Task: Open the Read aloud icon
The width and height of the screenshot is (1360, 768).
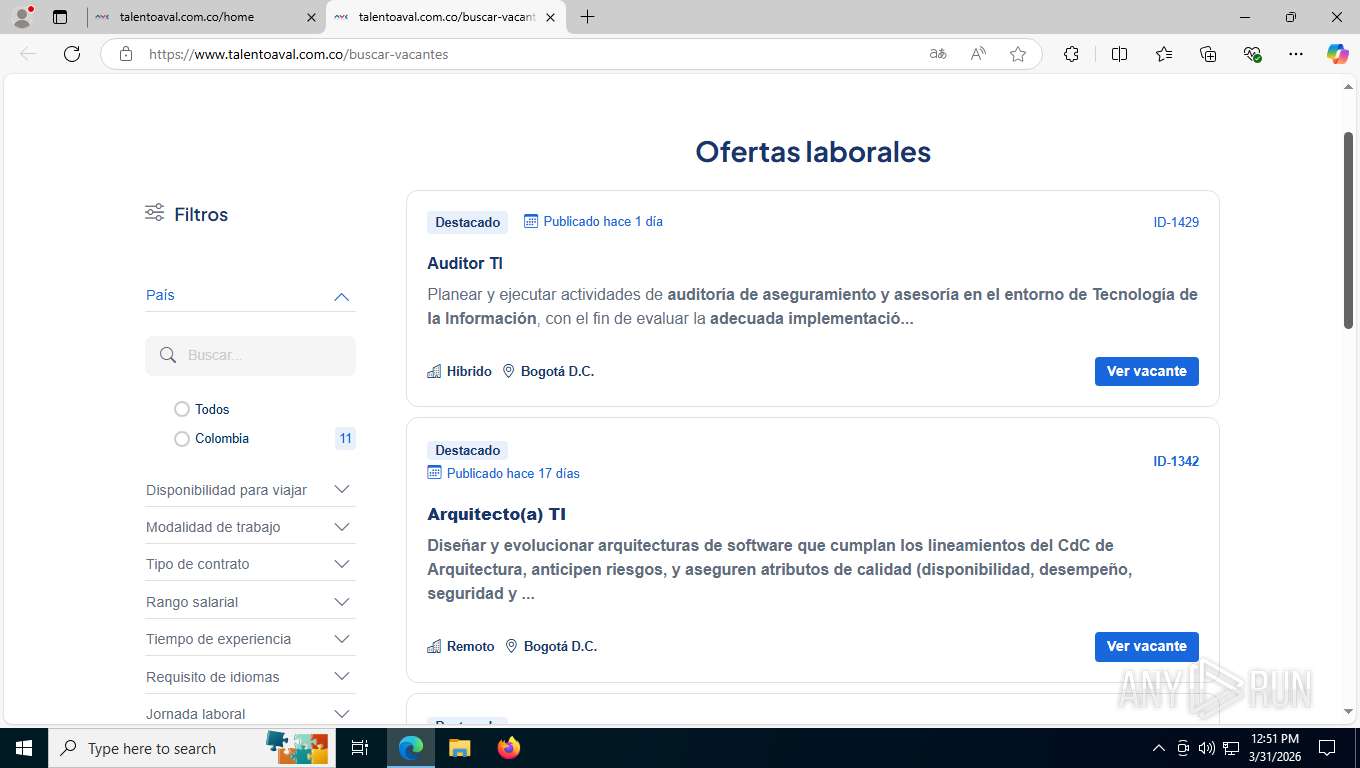Action: tap(978, 54)
